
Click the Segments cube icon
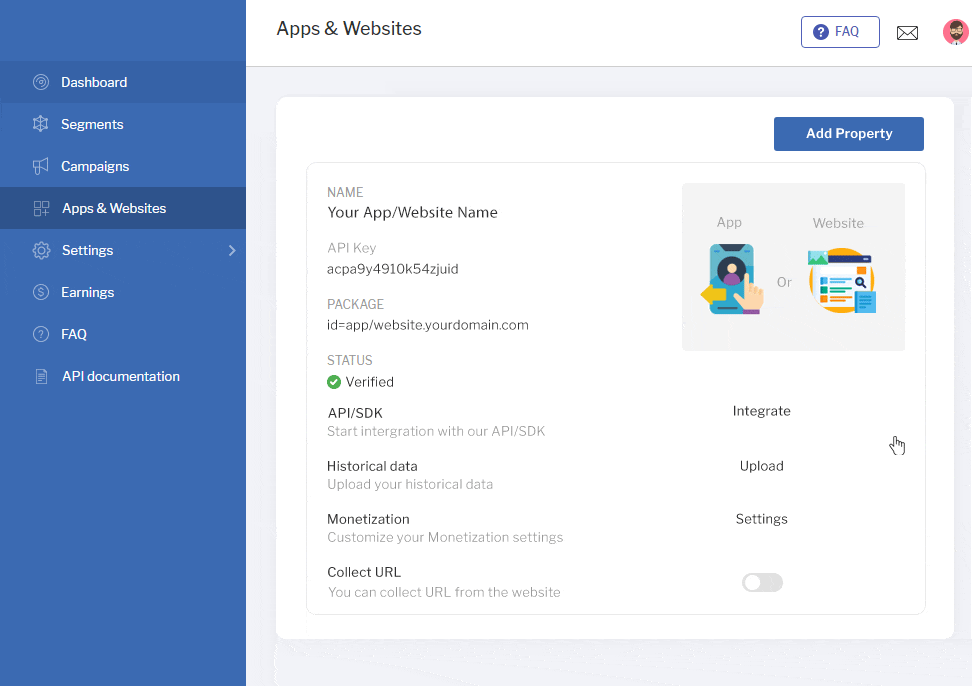click(x=41, y=124)
